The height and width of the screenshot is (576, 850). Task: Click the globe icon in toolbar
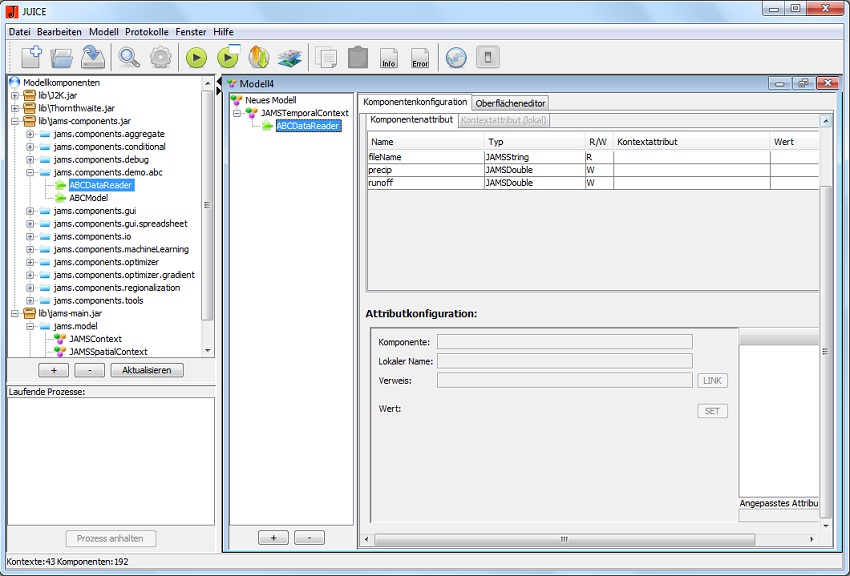(x=455, y=58)
